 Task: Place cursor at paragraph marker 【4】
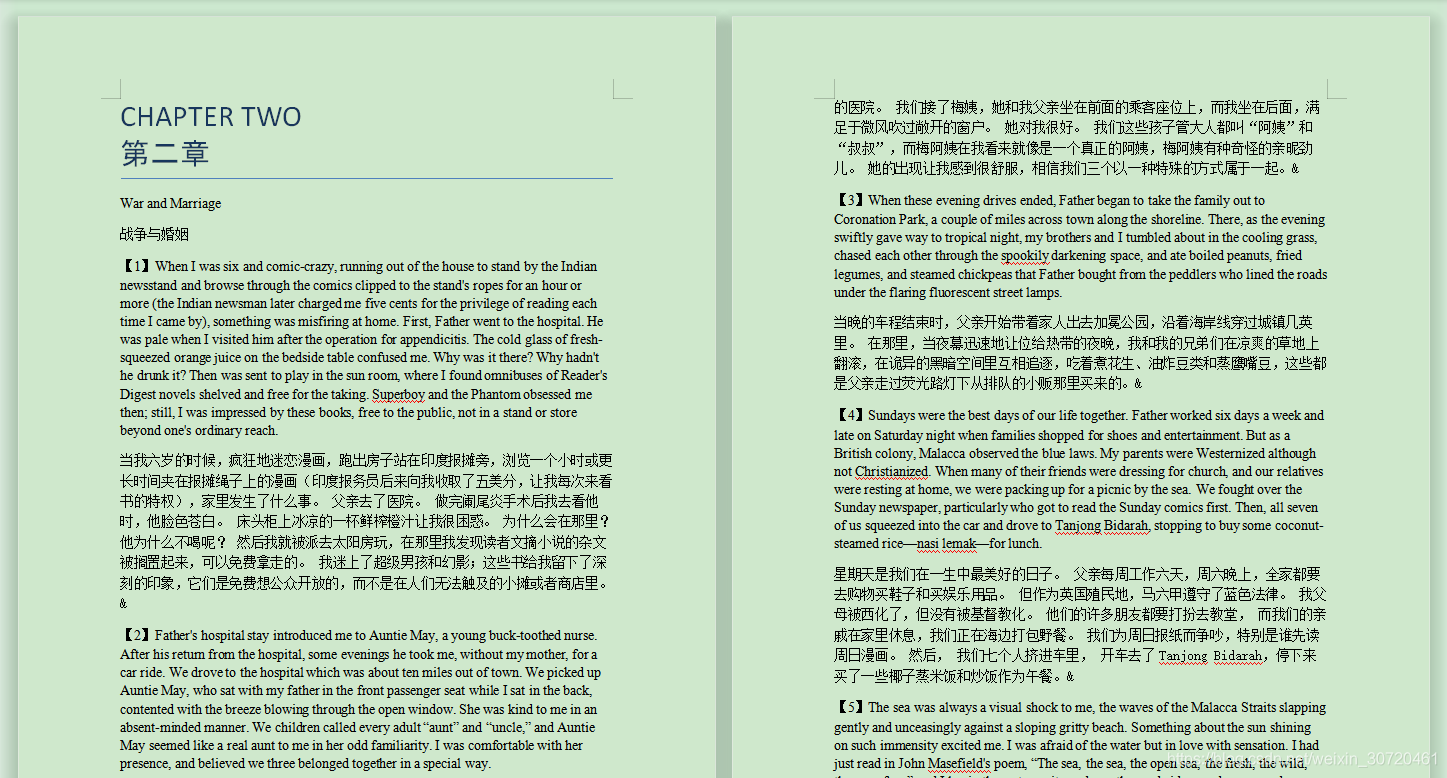(851, 415)
